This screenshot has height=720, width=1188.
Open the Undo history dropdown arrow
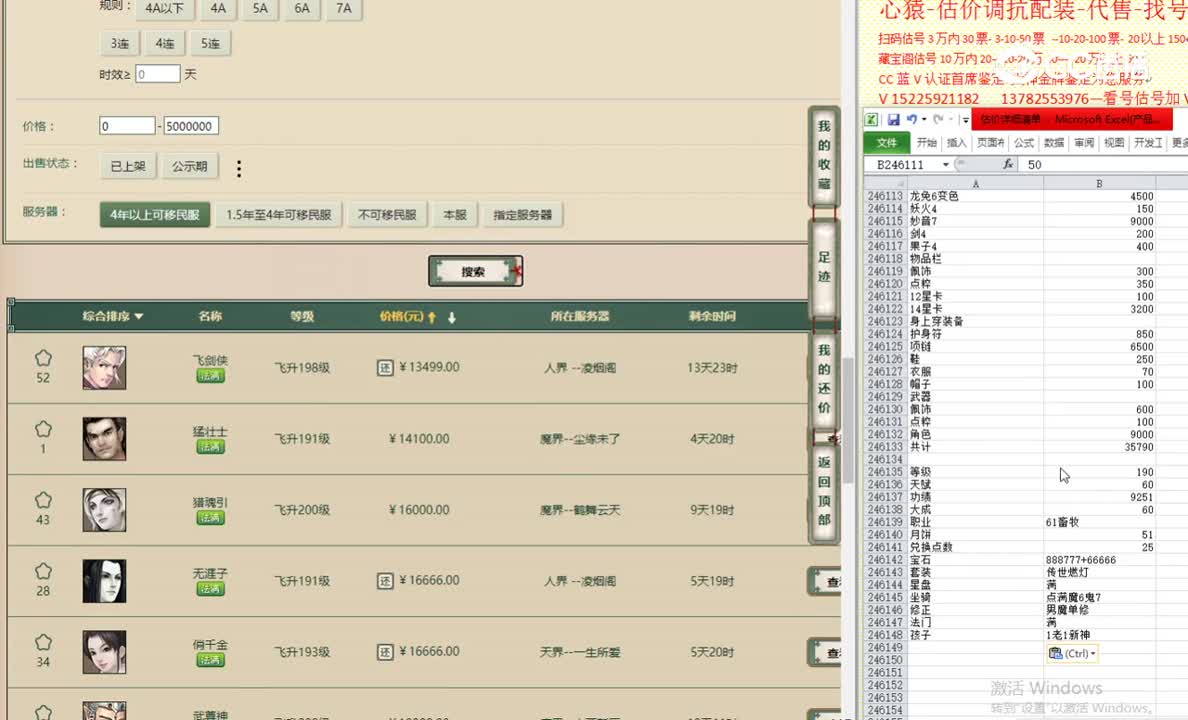click(924, 119)
